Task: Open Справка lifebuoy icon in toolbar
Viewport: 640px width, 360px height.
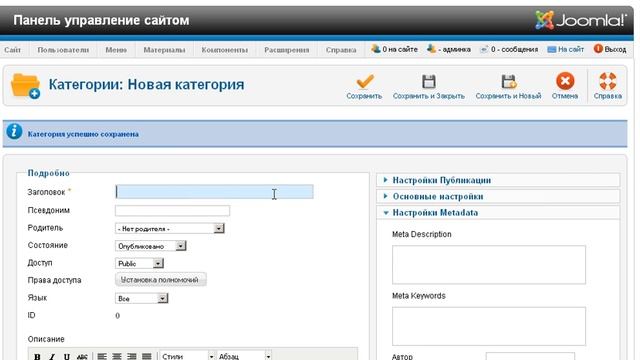Action: point(608,81)
